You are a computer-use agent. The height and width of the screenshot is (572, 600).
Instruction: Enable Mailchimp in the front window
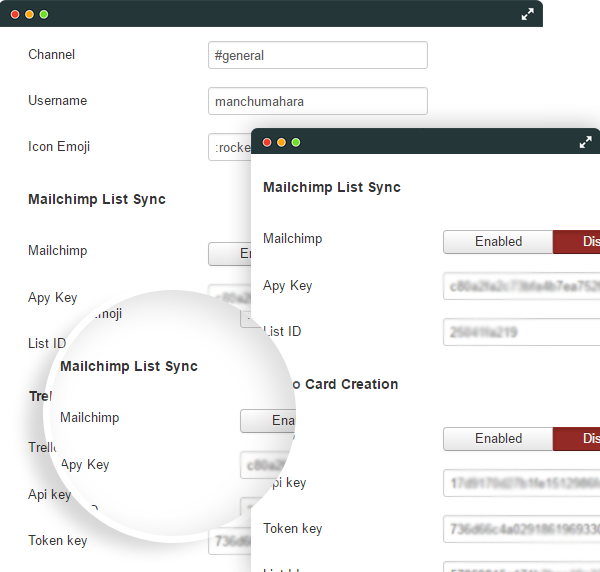(x=498, y=241)
